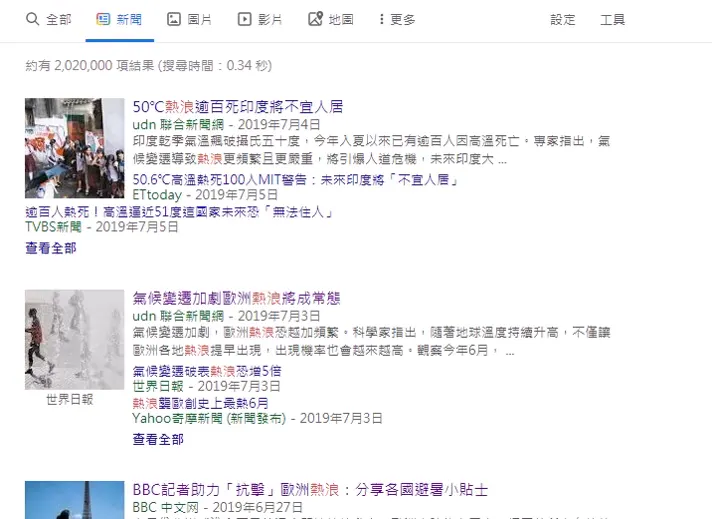Image resolution: width=712 pixels, height=519 pixels.
Task: Open BBC headline 抗擊歐洲熱浪
Action: [310, 490]
